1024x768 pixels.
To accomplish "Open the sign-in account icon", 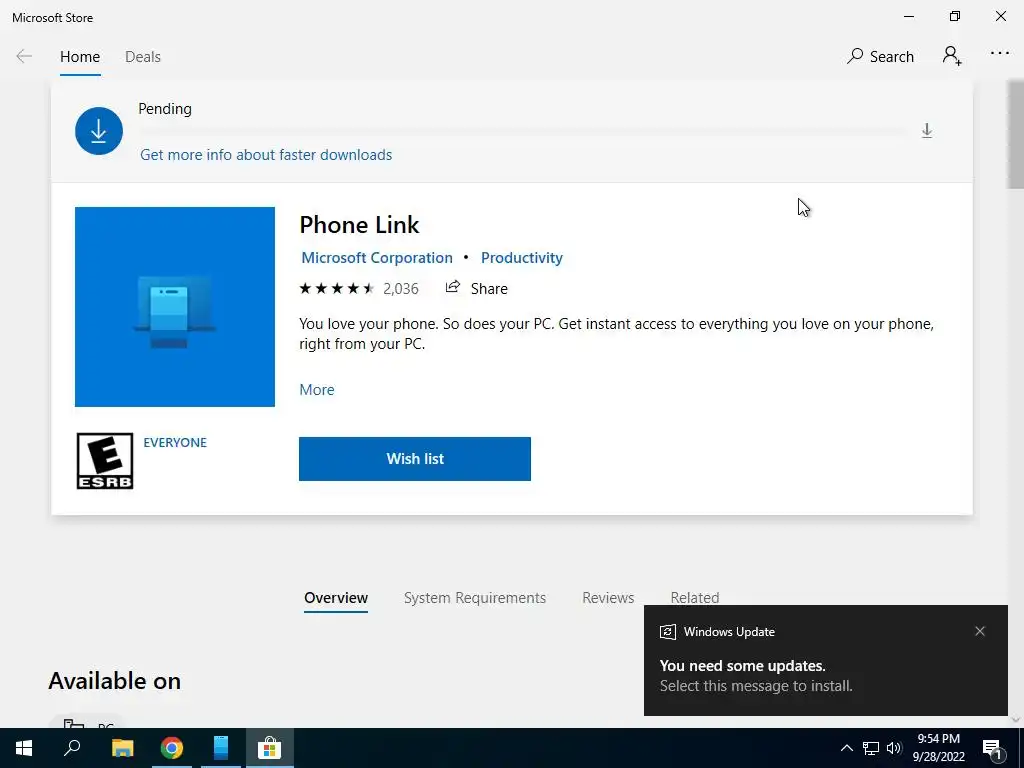I will pyautogui.click(x=952, y=56).
